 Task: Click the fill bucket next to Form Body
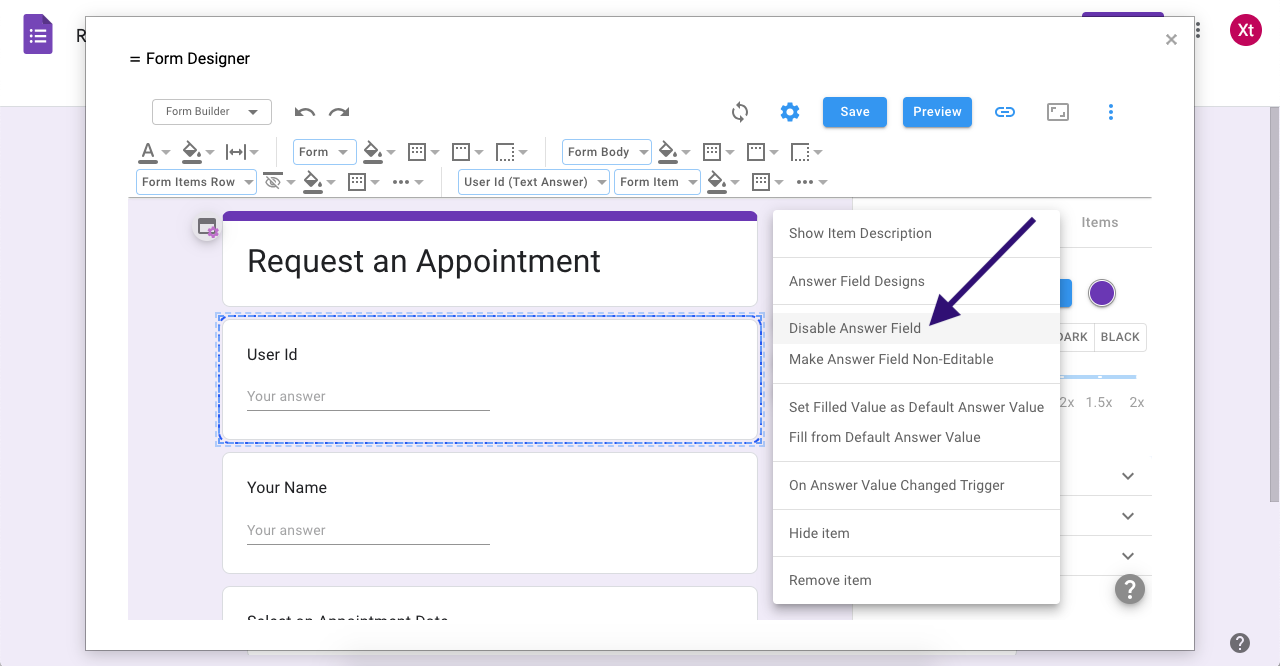(668, 152)
